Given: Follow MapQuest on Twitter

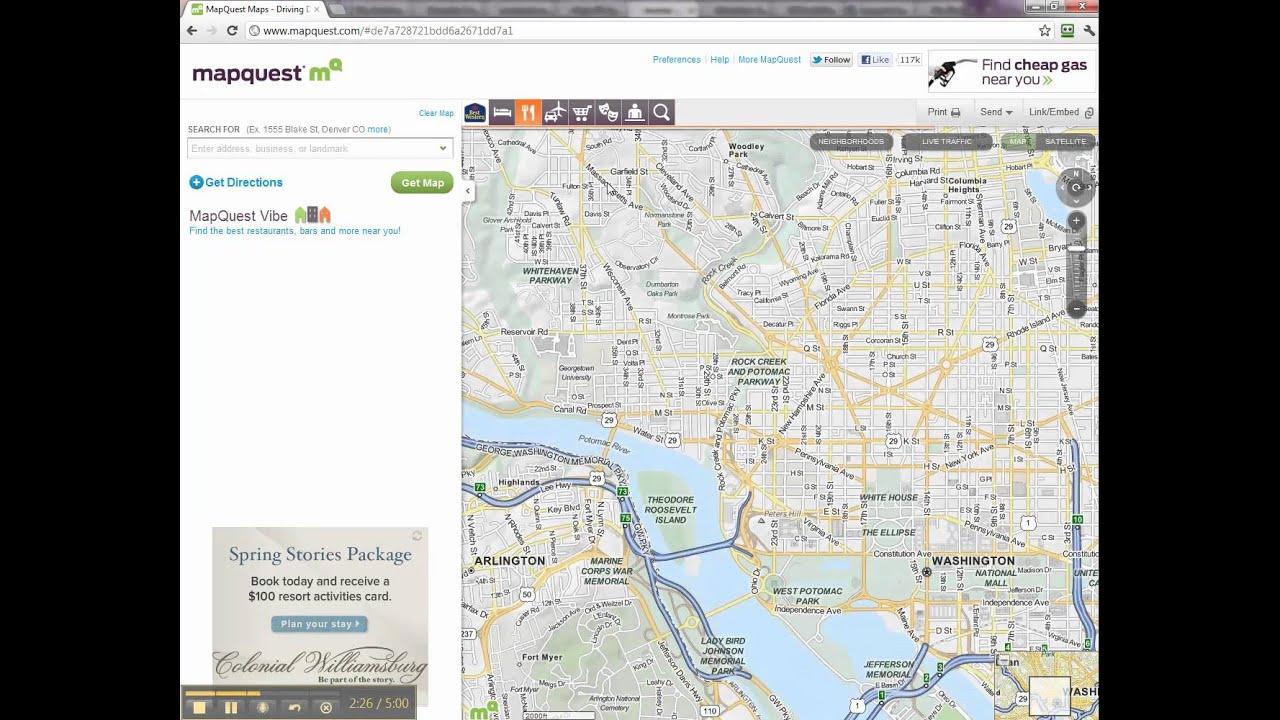Looking at the screenshot, I should [831, 60].
